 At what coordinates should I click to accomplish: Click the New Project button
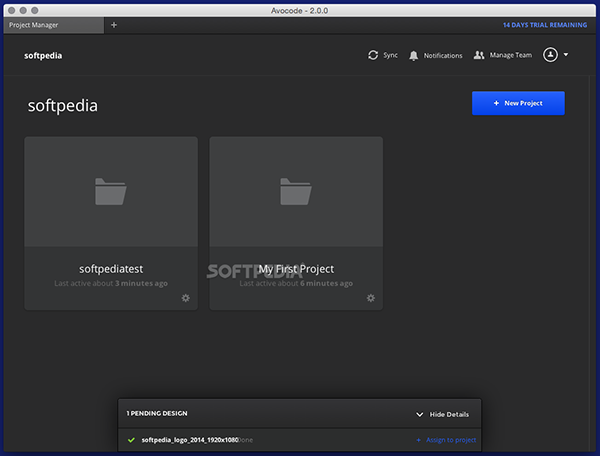[x=518, y=103]
